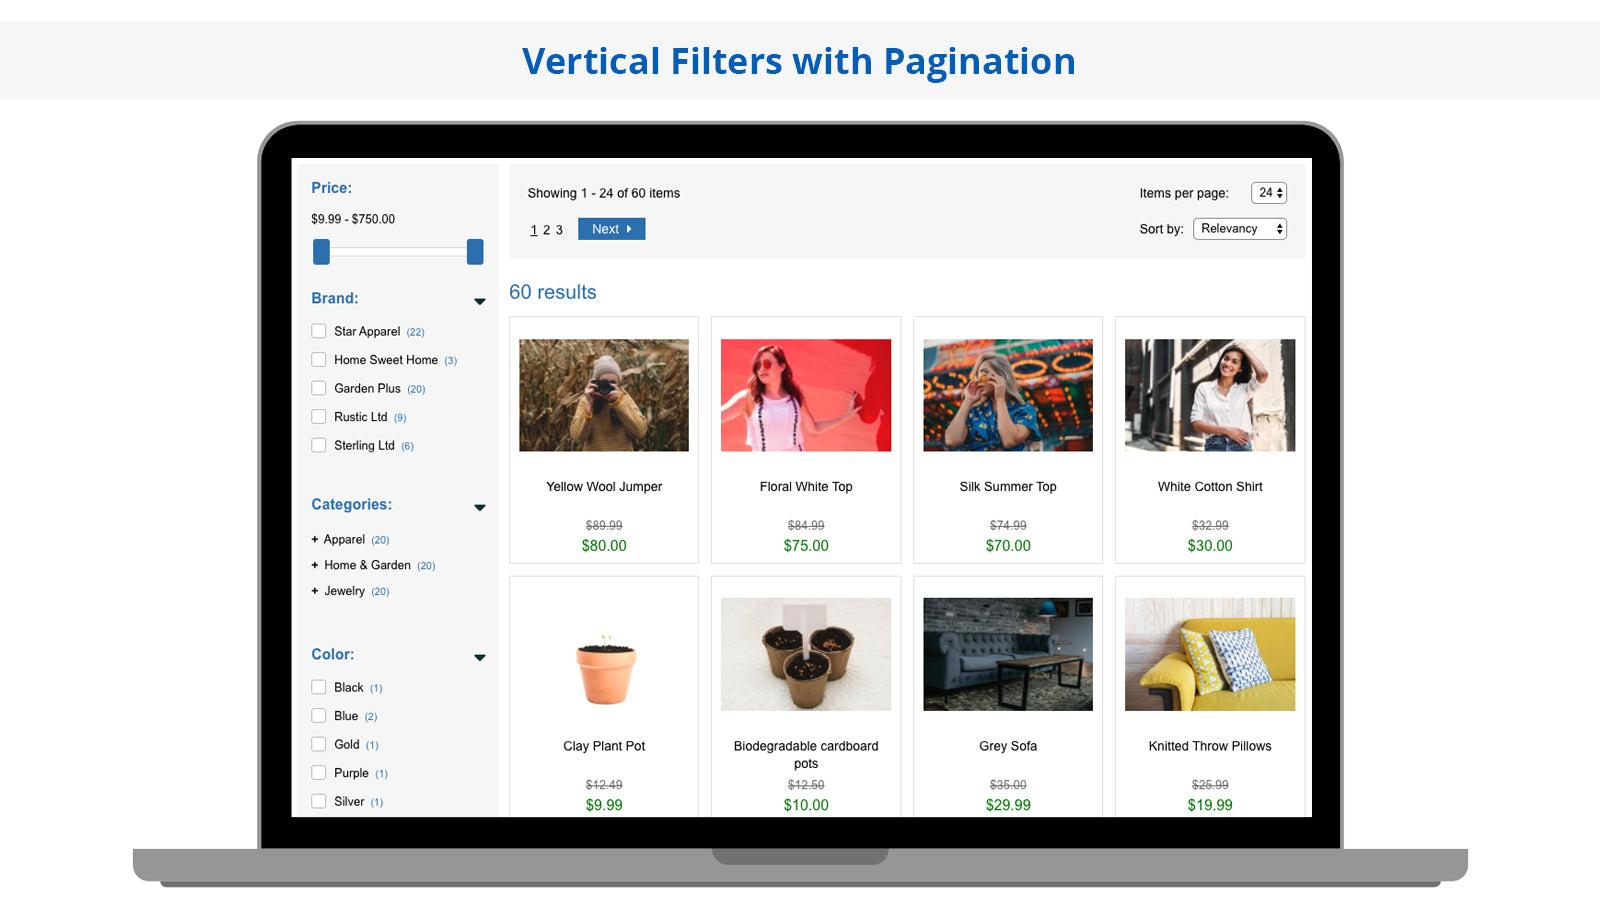Image resolution: width=1600 pixels, height=900 pixels.
Task: Open the Sort by Relevancy dropdown
Action: [1240, 228]
